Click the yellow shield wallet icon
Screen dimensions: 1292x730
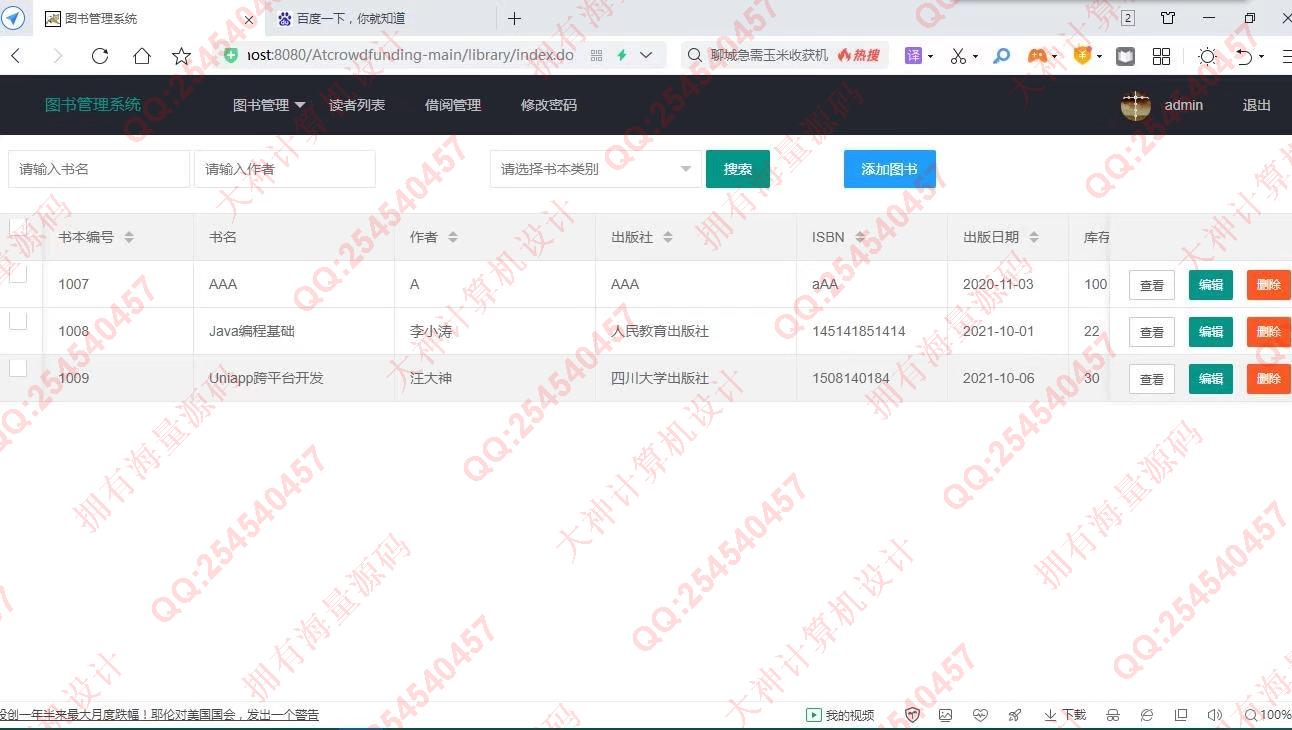pyautogui.click(x=1082, y=56)
